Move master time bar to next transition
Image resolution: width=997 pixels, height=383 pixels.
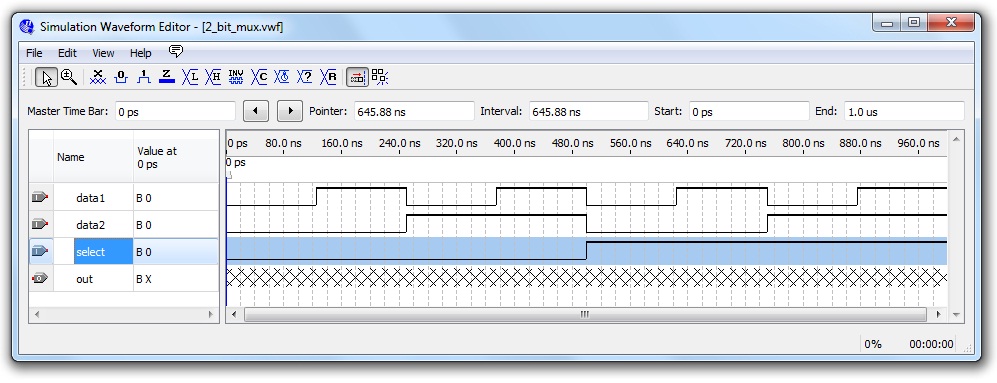click(291, 111)
